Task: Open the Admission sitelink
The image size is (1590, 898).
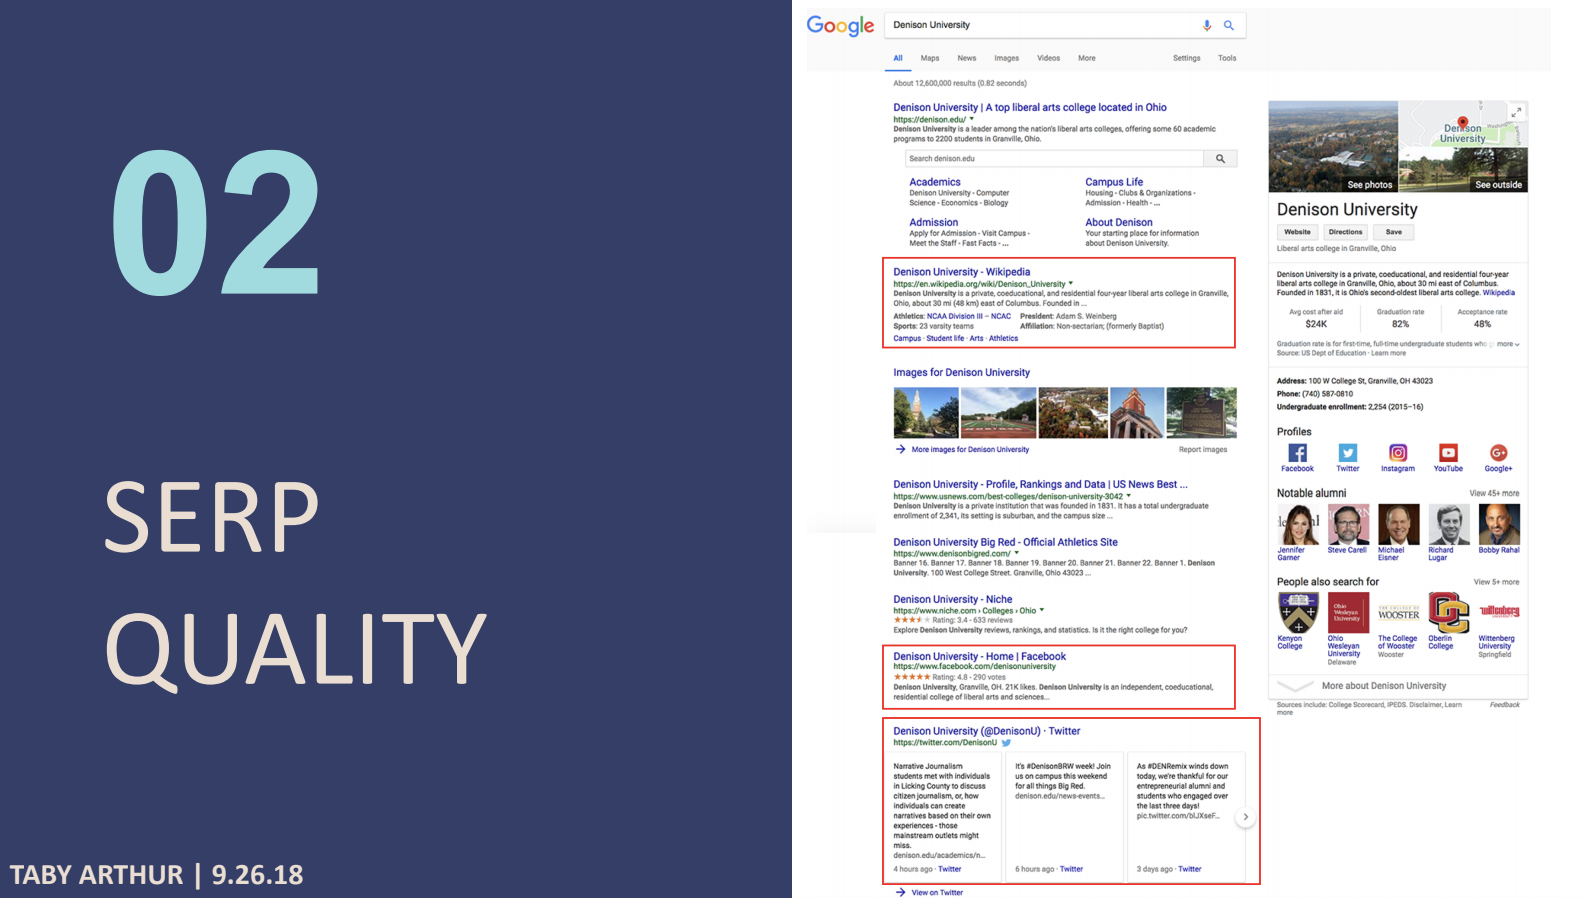Action: coord(934,222)
